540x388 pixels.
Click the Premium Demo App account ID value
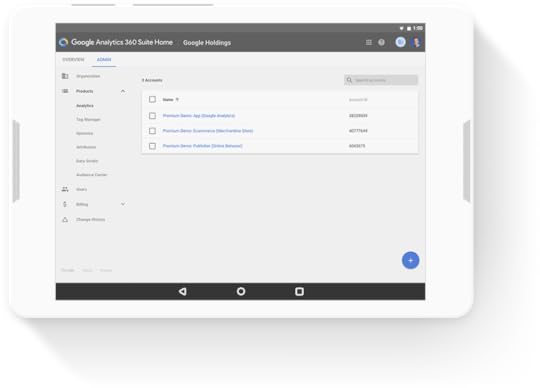pyautogui.click(x=358, y=116)
